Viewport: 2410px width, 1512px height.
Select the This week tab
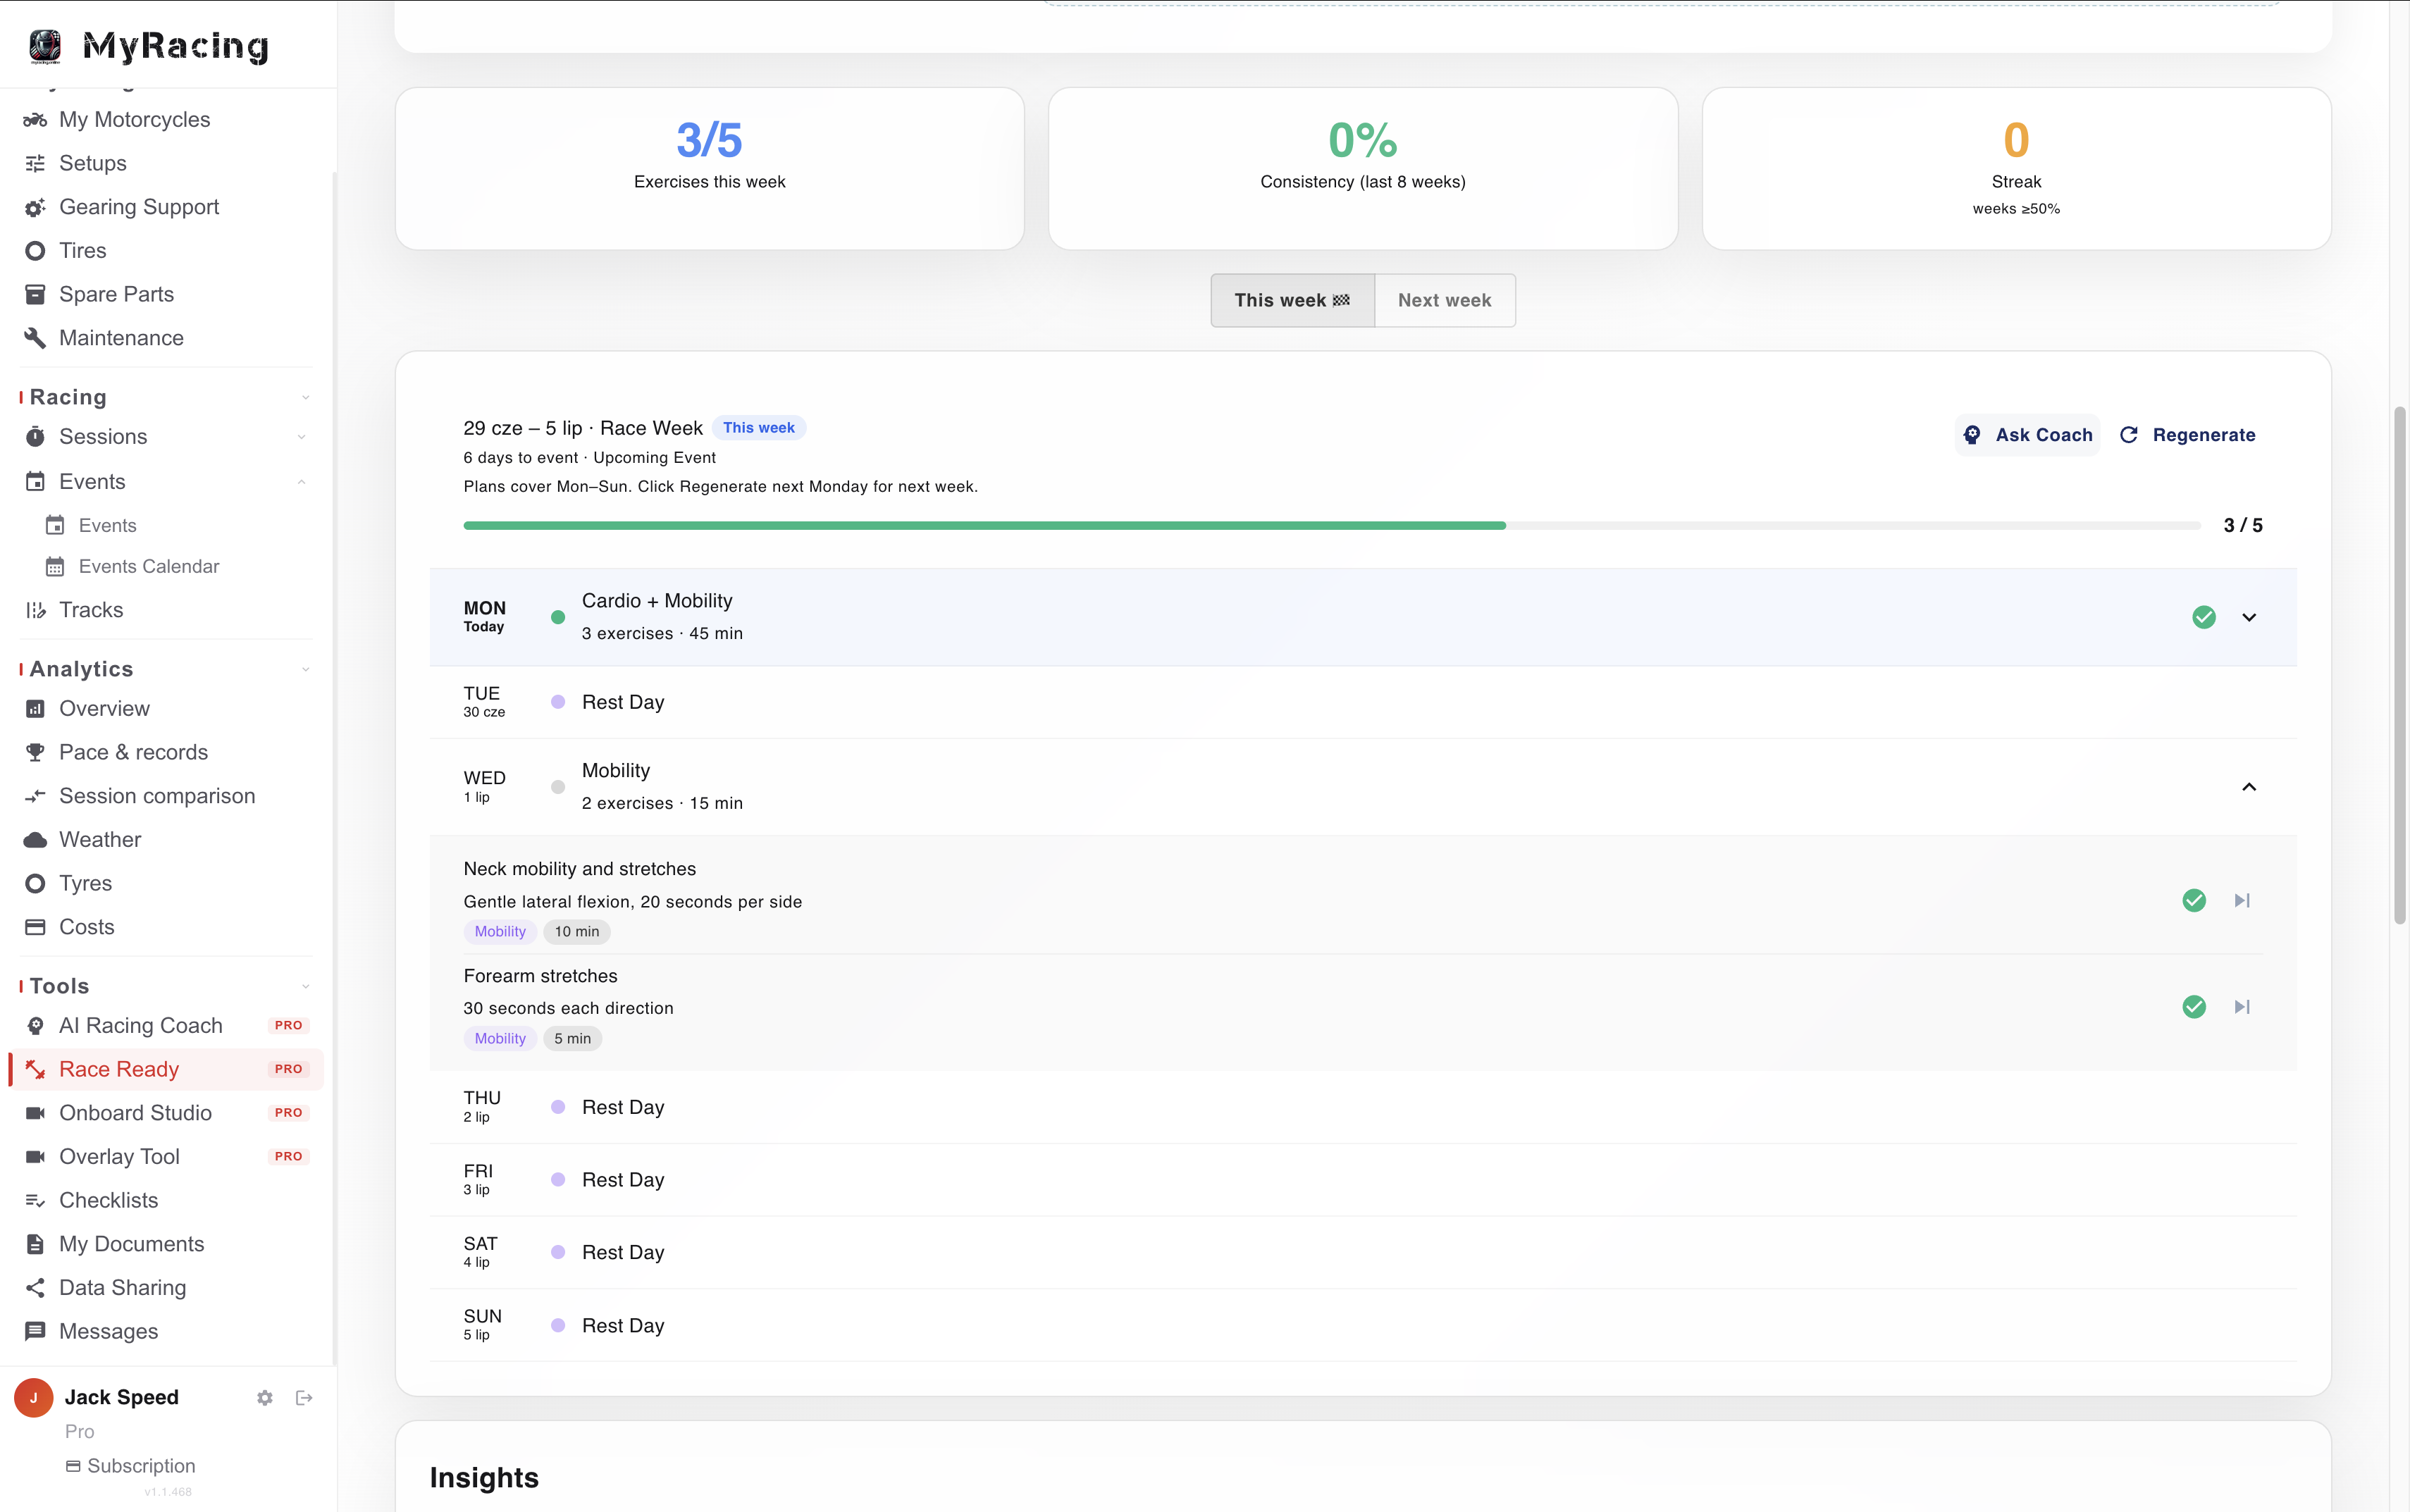pyautogui.click(x=1292, y=300)
